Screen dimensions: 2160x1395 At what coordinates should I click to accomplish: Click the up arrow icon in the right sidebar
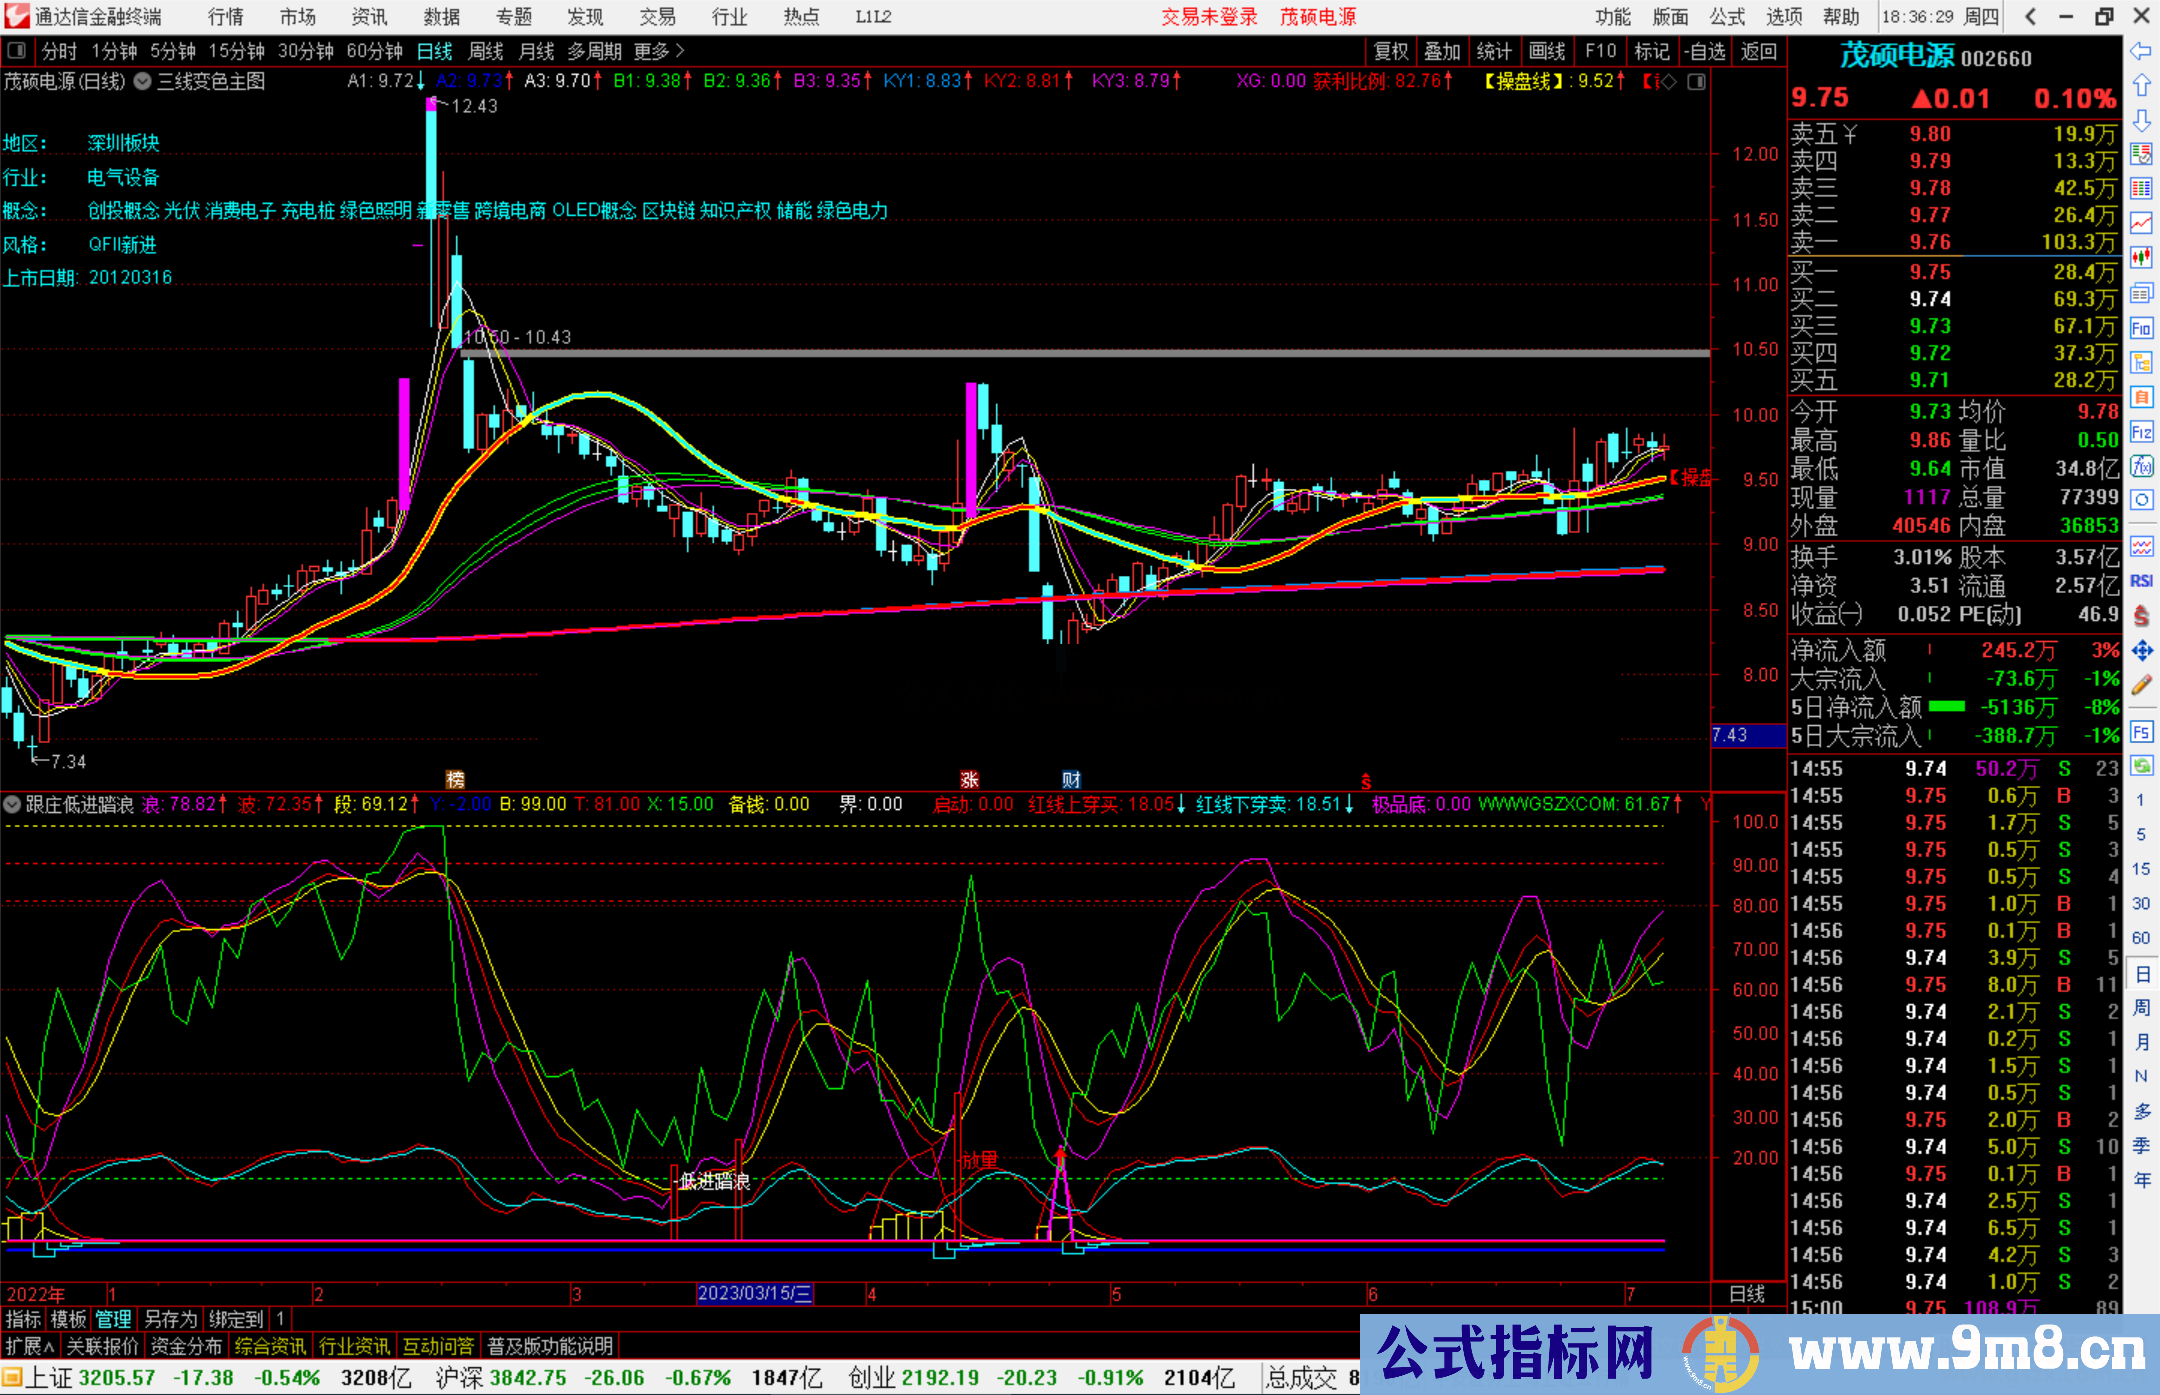click(x=2141, y=86)
